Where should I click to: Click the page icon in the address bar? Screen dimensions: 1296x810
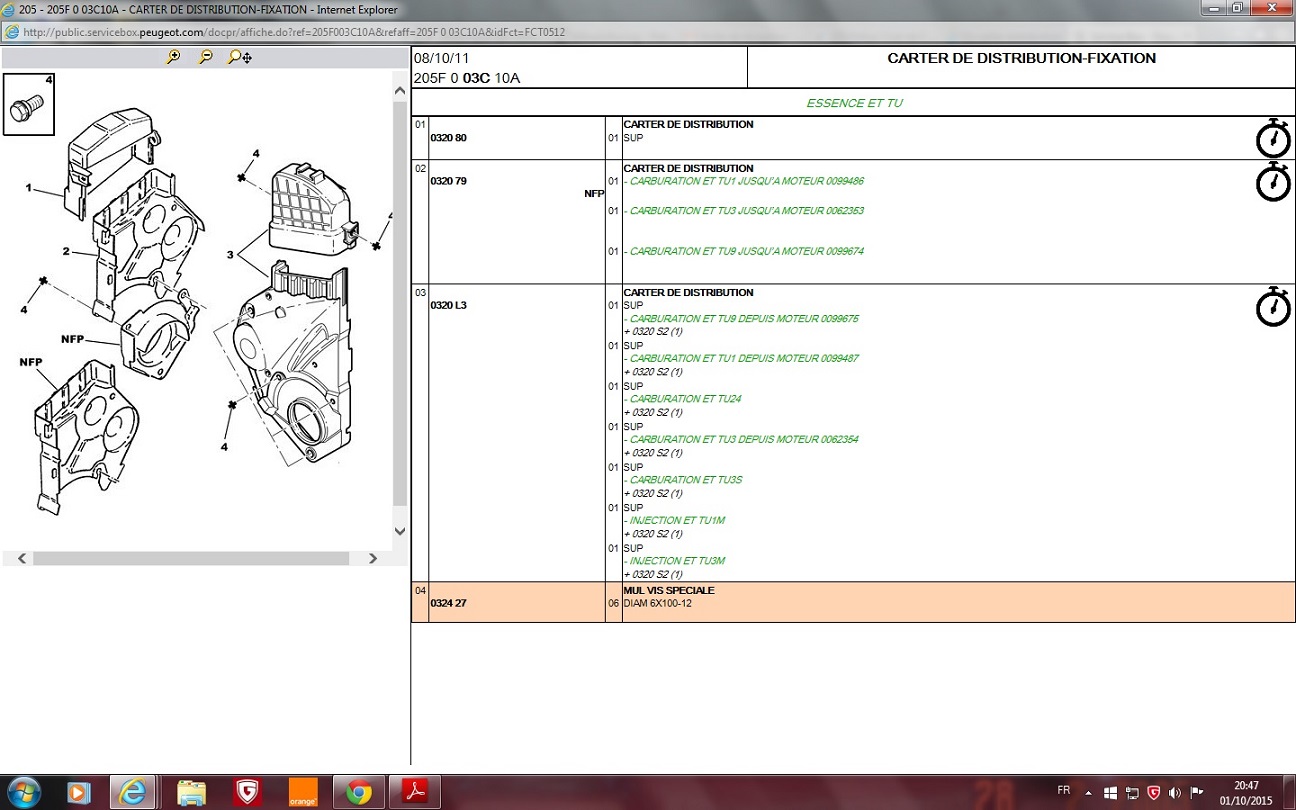click(11, 32)
